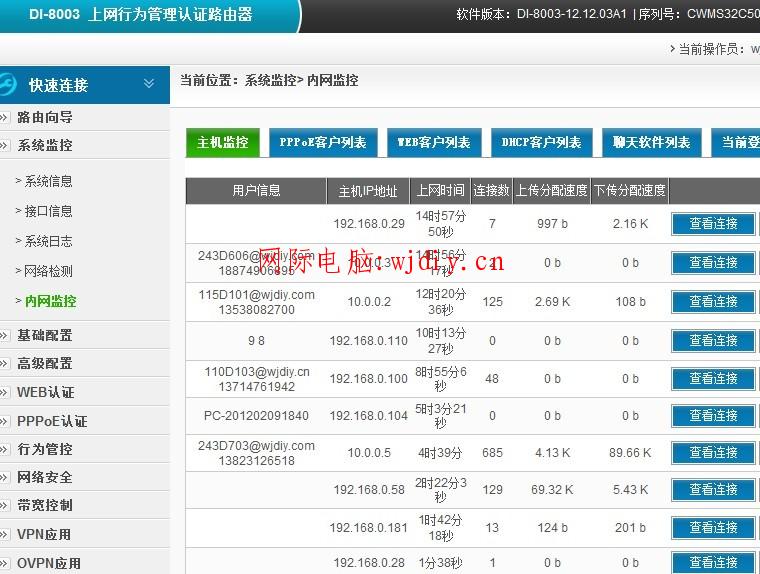This screenshot has height=574, width=760.
Task: Open the 带宽控制 menu section
Action: pos(45,505)
